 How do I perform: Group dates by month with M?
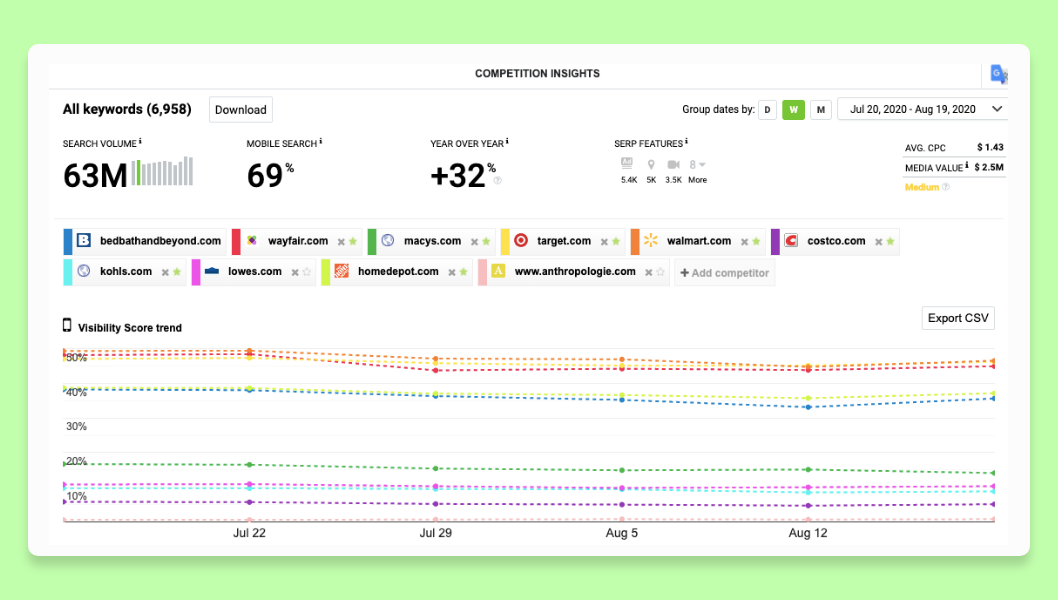pos(820,109)
